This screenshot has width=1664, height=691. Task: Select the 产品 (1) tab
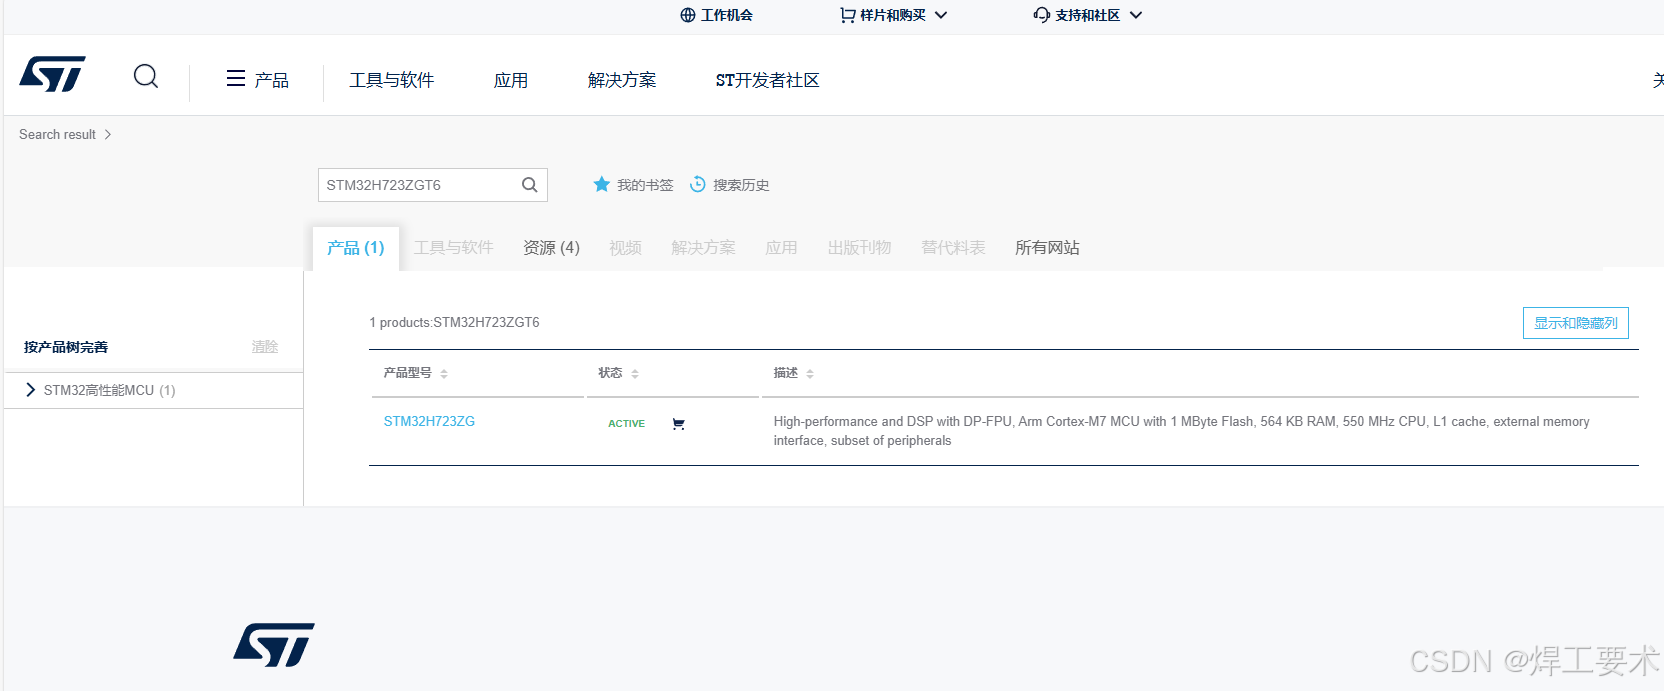tap(356, 247)
